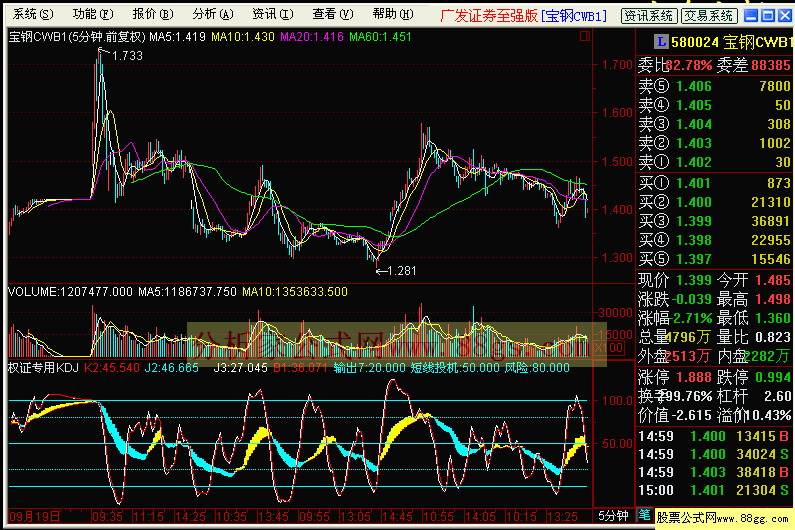The width and height of the screenshot is (795, 530).
Task: Click the 09月19日 date on time axis
Action: [34, 517]
